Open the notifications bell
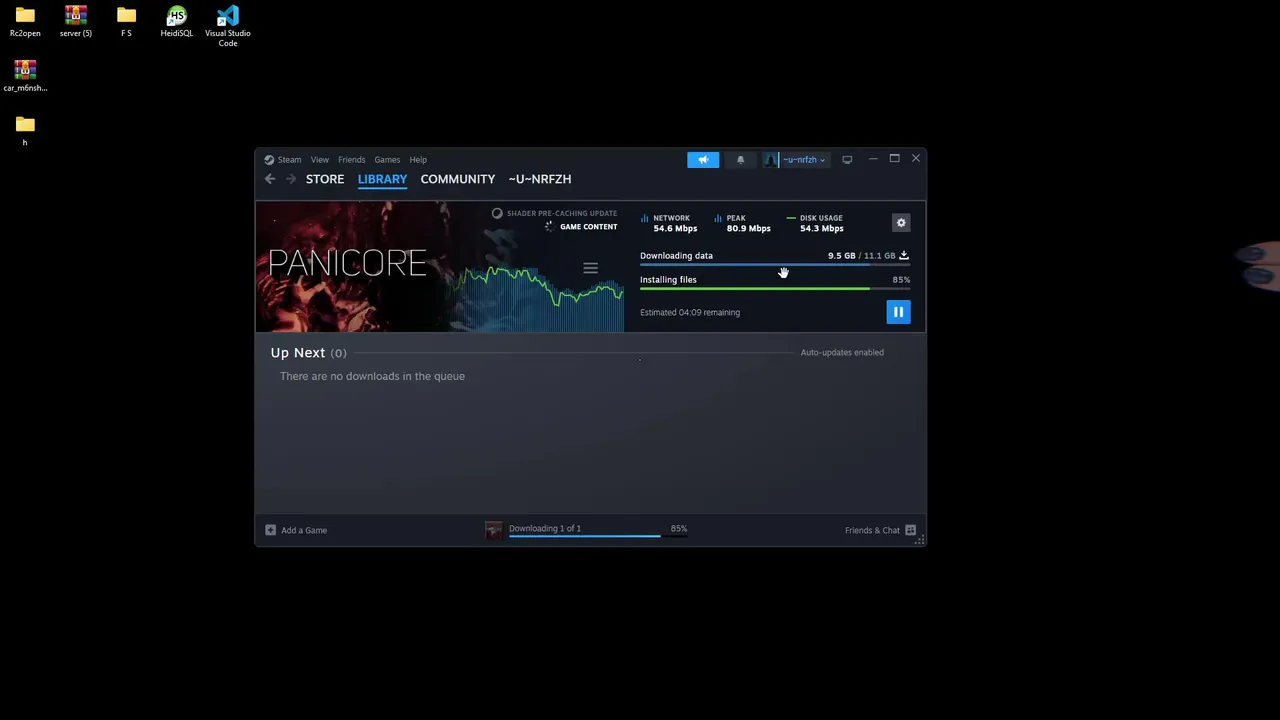 (x=741, y=160)
